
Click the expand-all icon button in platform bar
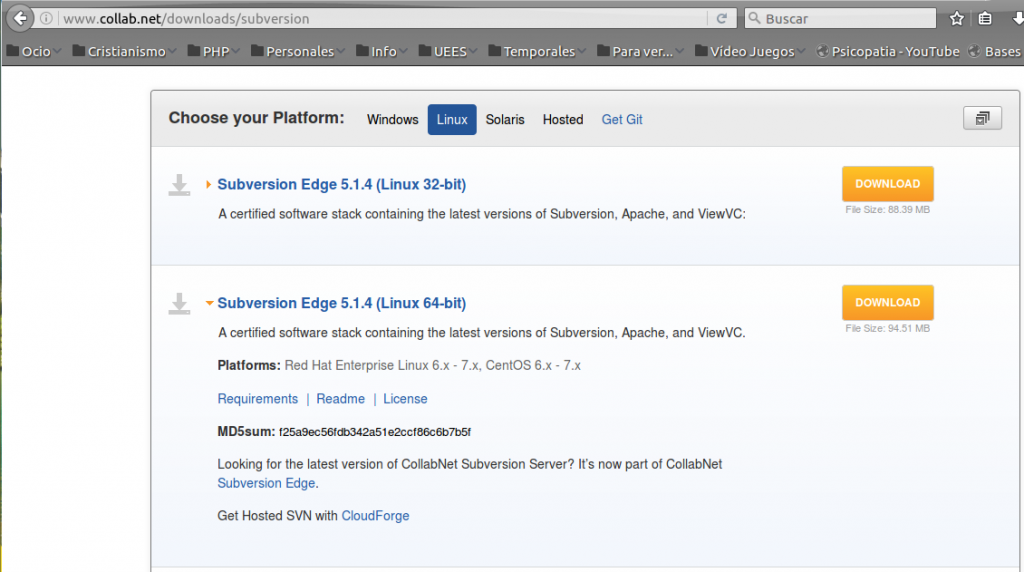[x=982, y=118]
